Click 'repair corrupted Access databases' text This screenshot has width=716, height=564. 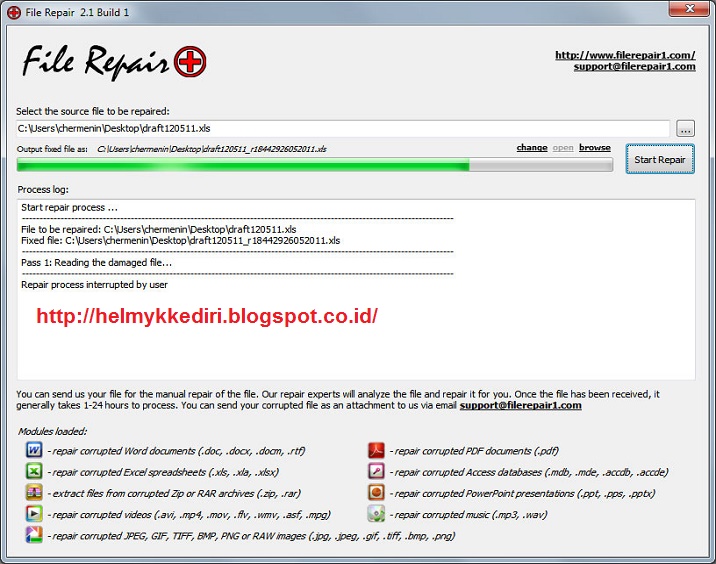coord(529,472)
